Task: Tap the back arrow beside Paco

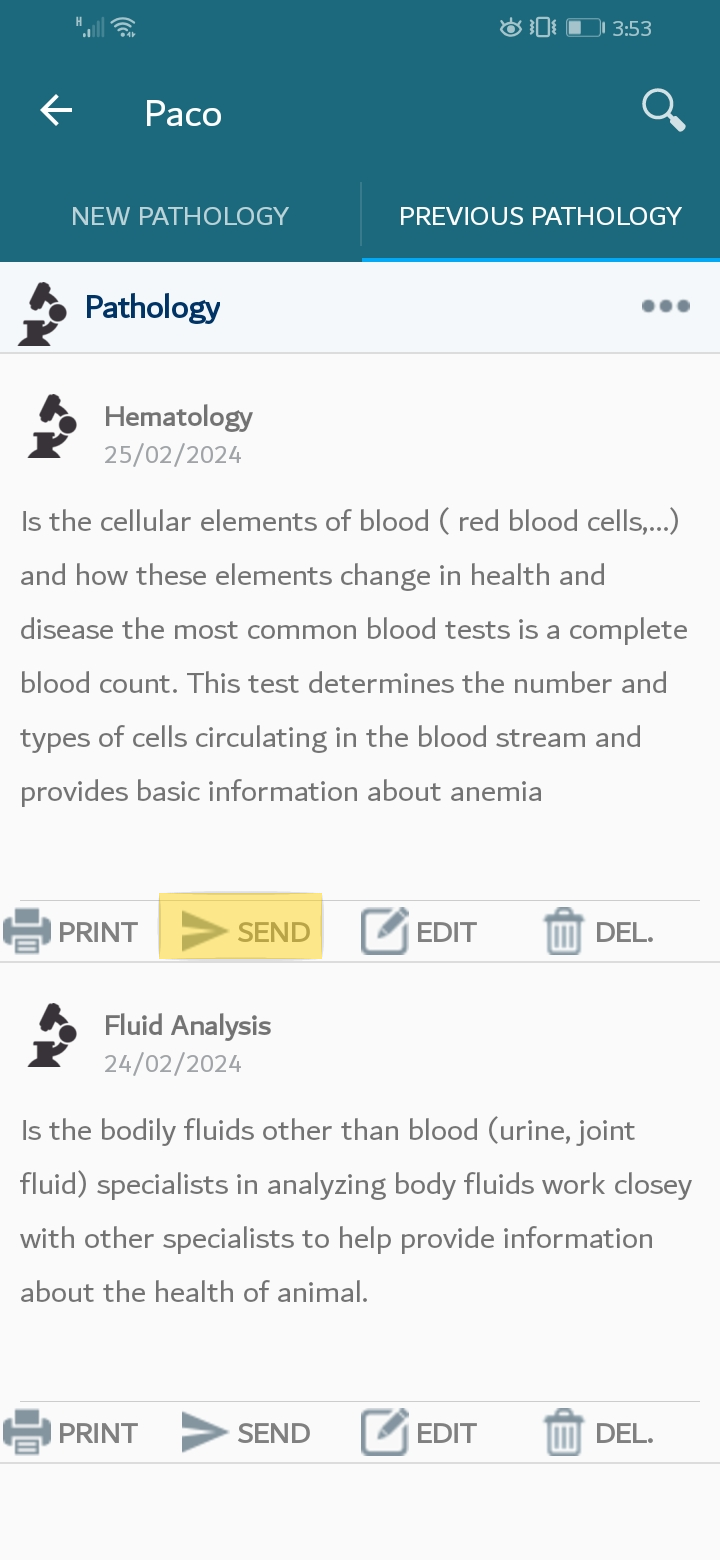Action: 57,111
